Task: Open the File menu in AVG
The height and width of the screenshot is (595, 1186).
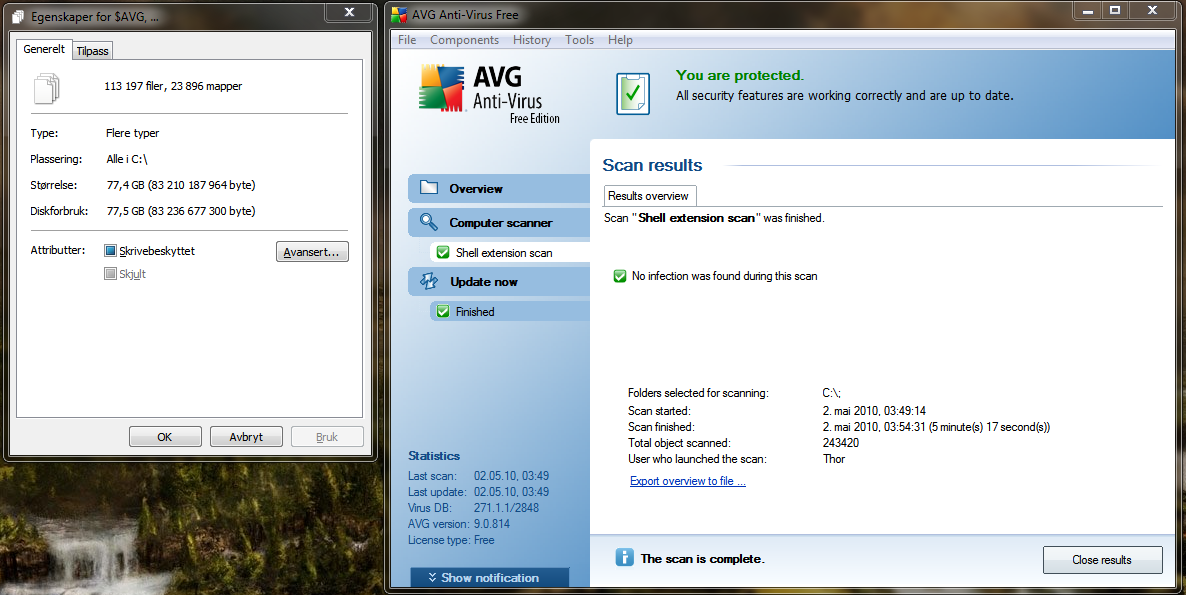Action: click(x=407, y=40)
